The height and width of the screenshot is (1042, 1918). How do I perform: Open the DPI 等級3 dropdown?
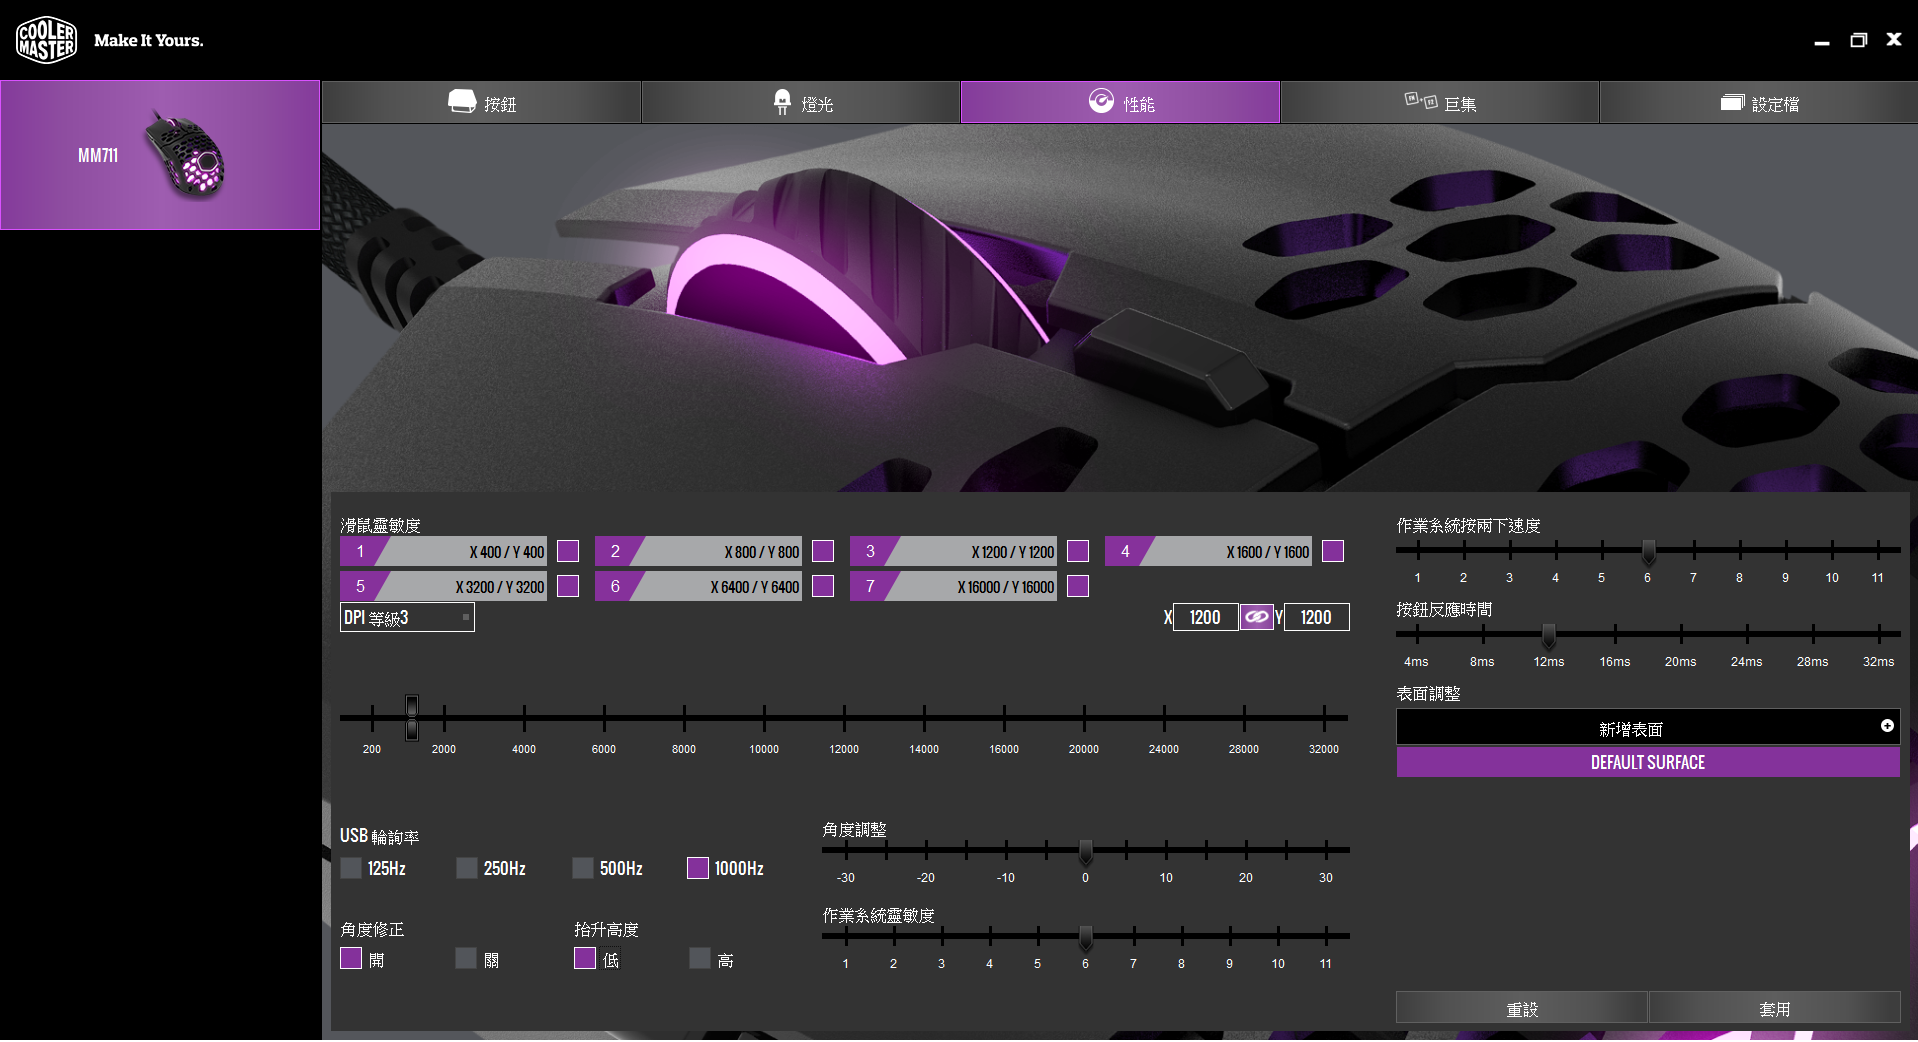(x=407, y=618)
